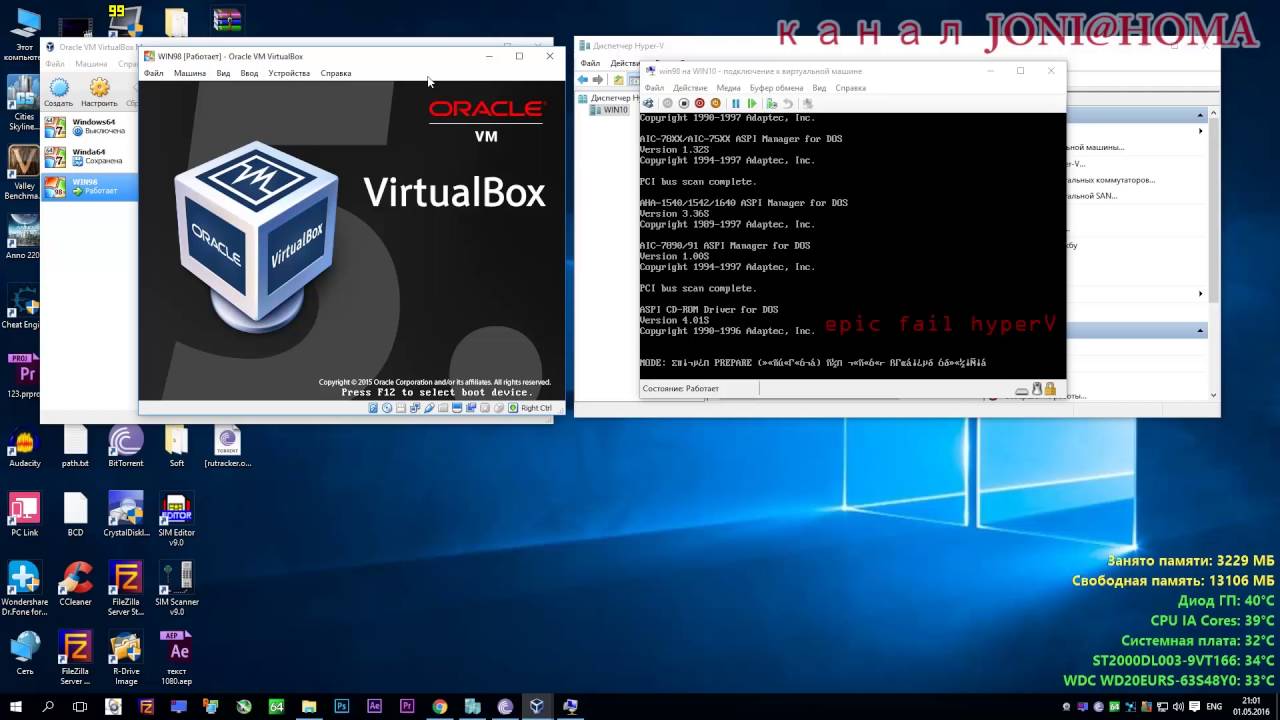Select WIN98 running virtual machine
The height and width of the screenshot is (720, 1280).
pos(90,186)
